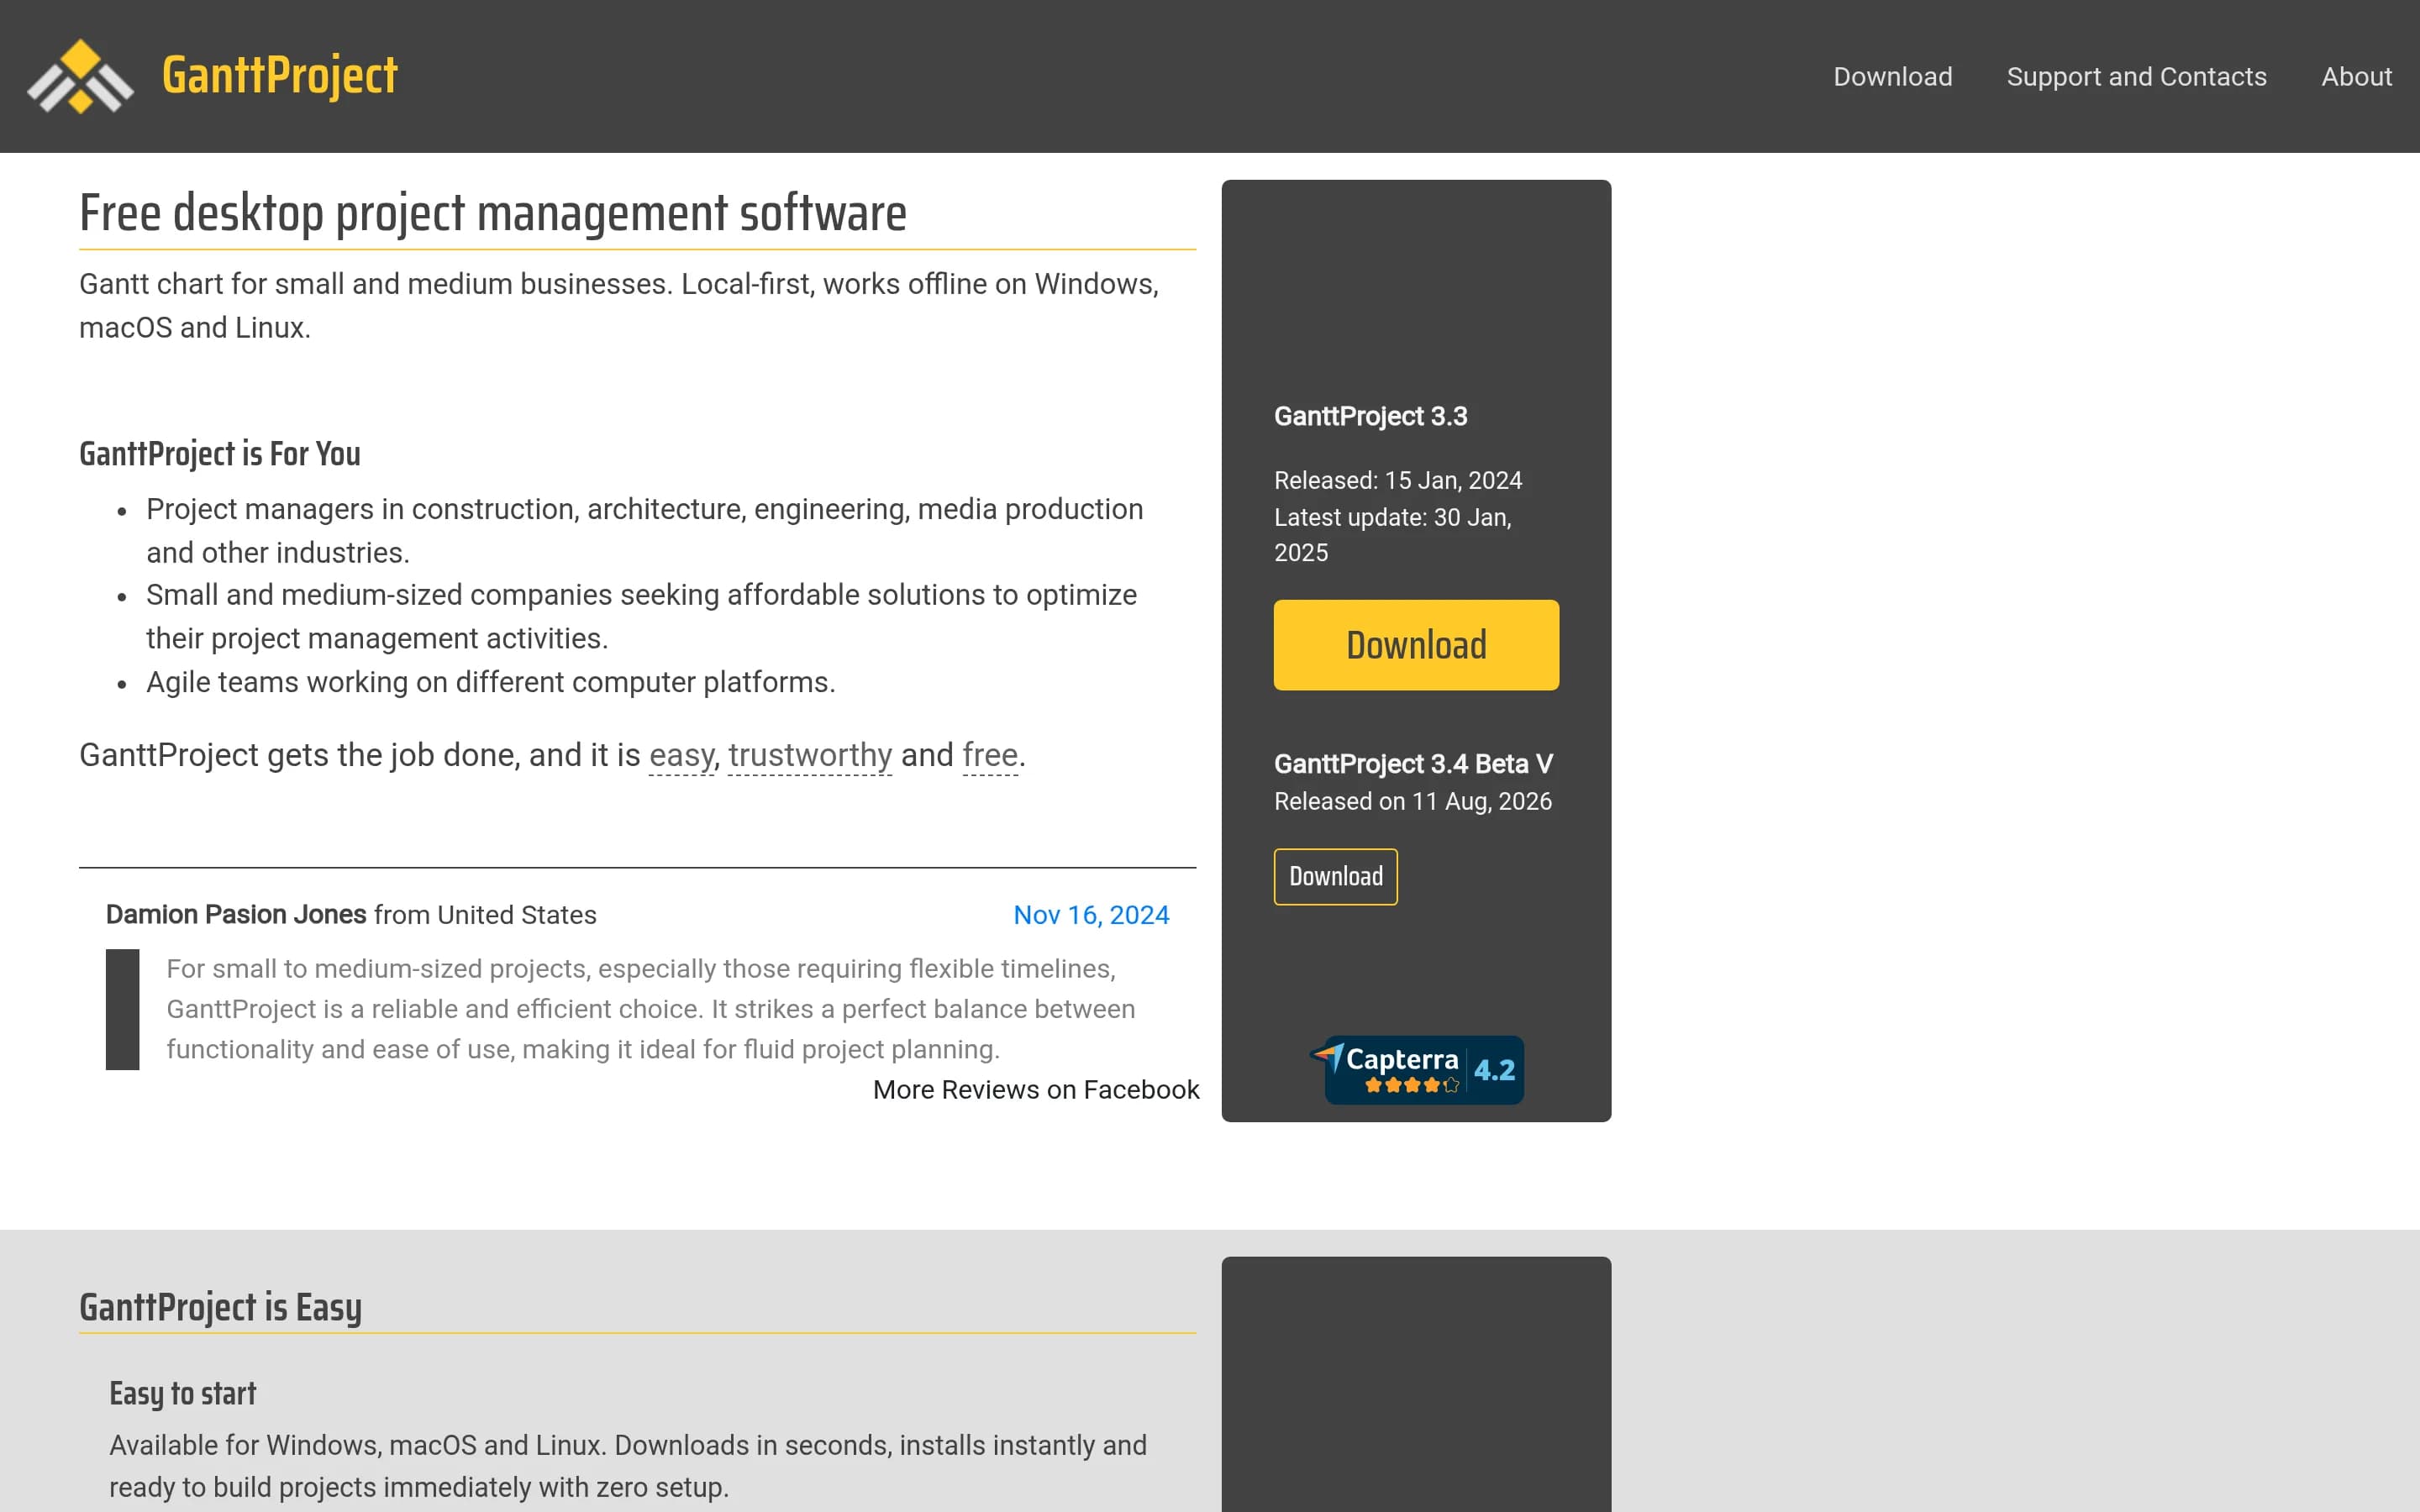
Task: Click the Released on 11 Aug, 2026 text
Action: pos(1413,802)
